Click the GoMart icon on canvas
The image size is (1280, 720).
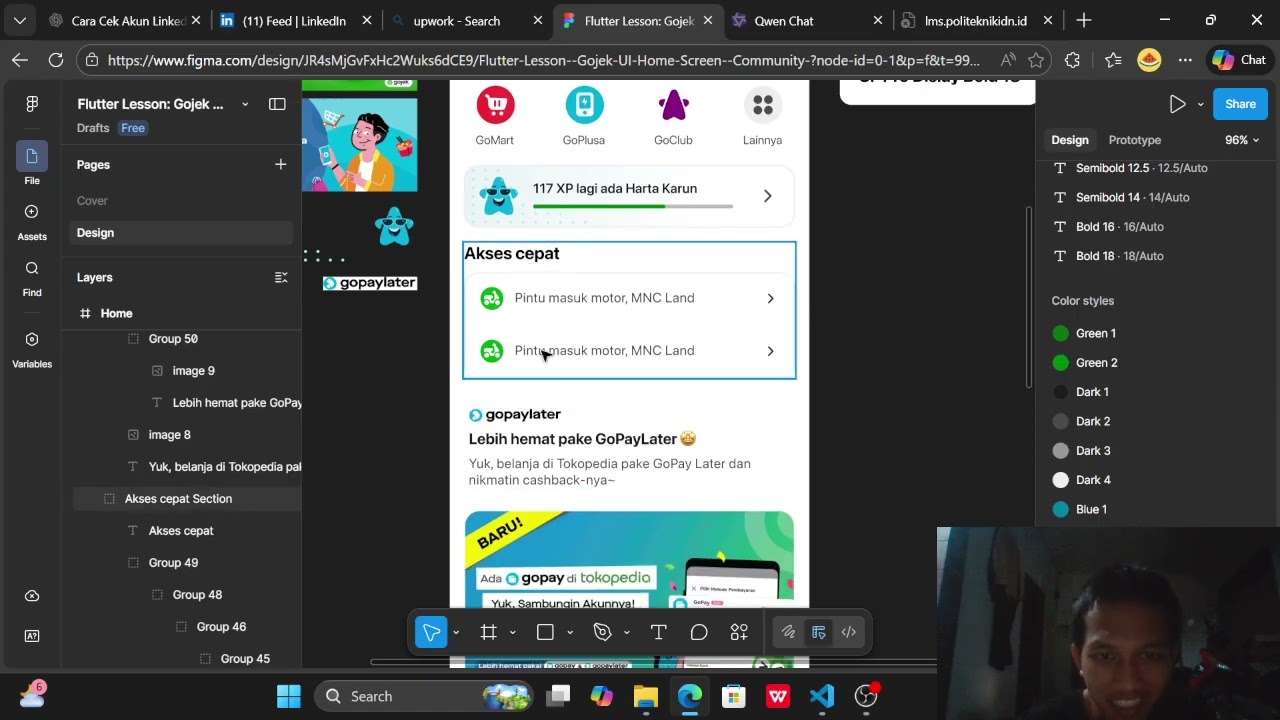(x=495, y=105)
